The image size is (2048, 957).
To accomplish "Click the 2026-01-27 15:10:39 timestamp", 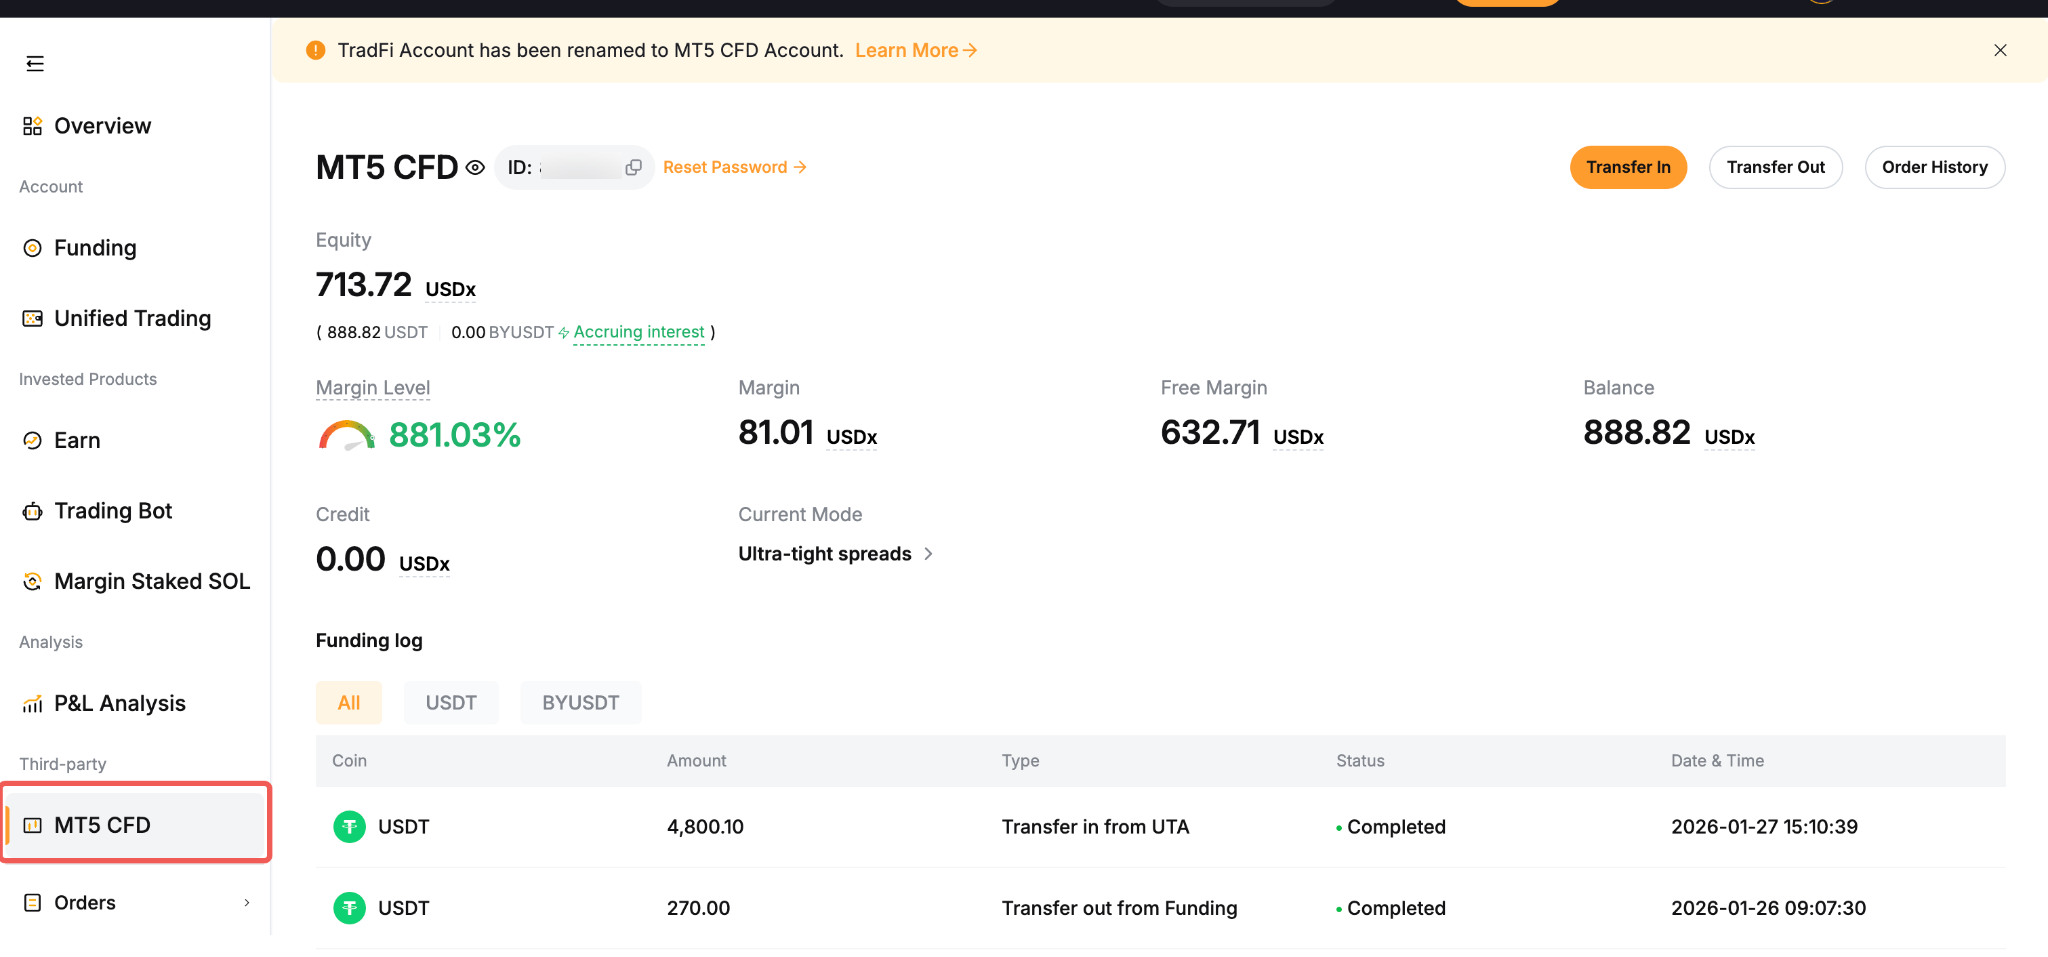I will pos(1764,827).
